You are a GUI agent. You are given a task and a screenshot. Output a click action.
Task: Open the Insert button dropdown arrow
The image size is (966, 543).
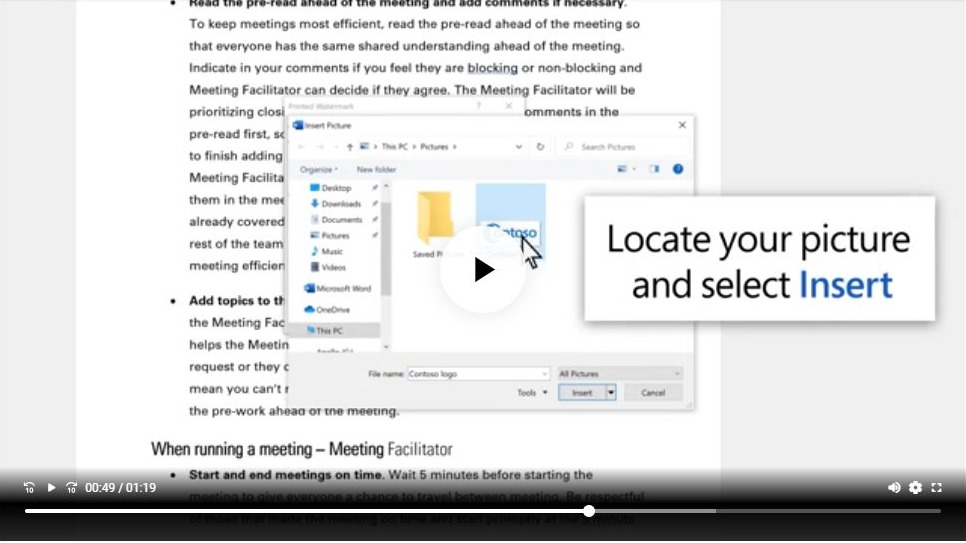click(611, 393)
